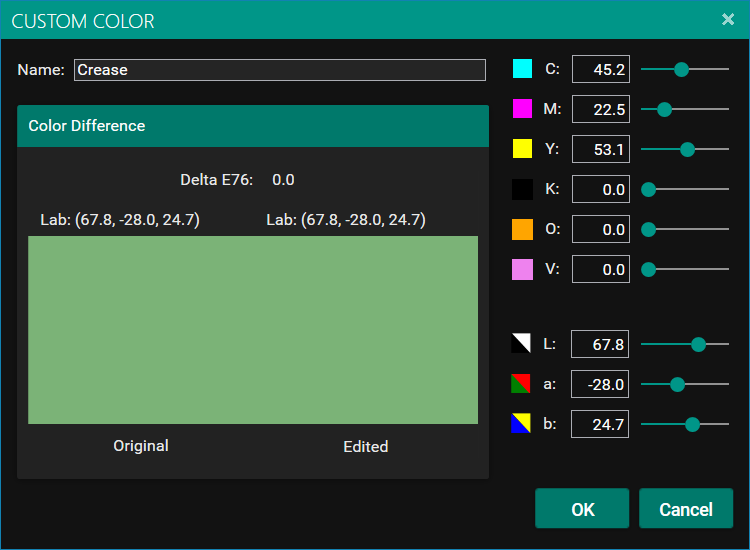
Task: Click the black-white Lightness icon
Action: coord(521,344)
